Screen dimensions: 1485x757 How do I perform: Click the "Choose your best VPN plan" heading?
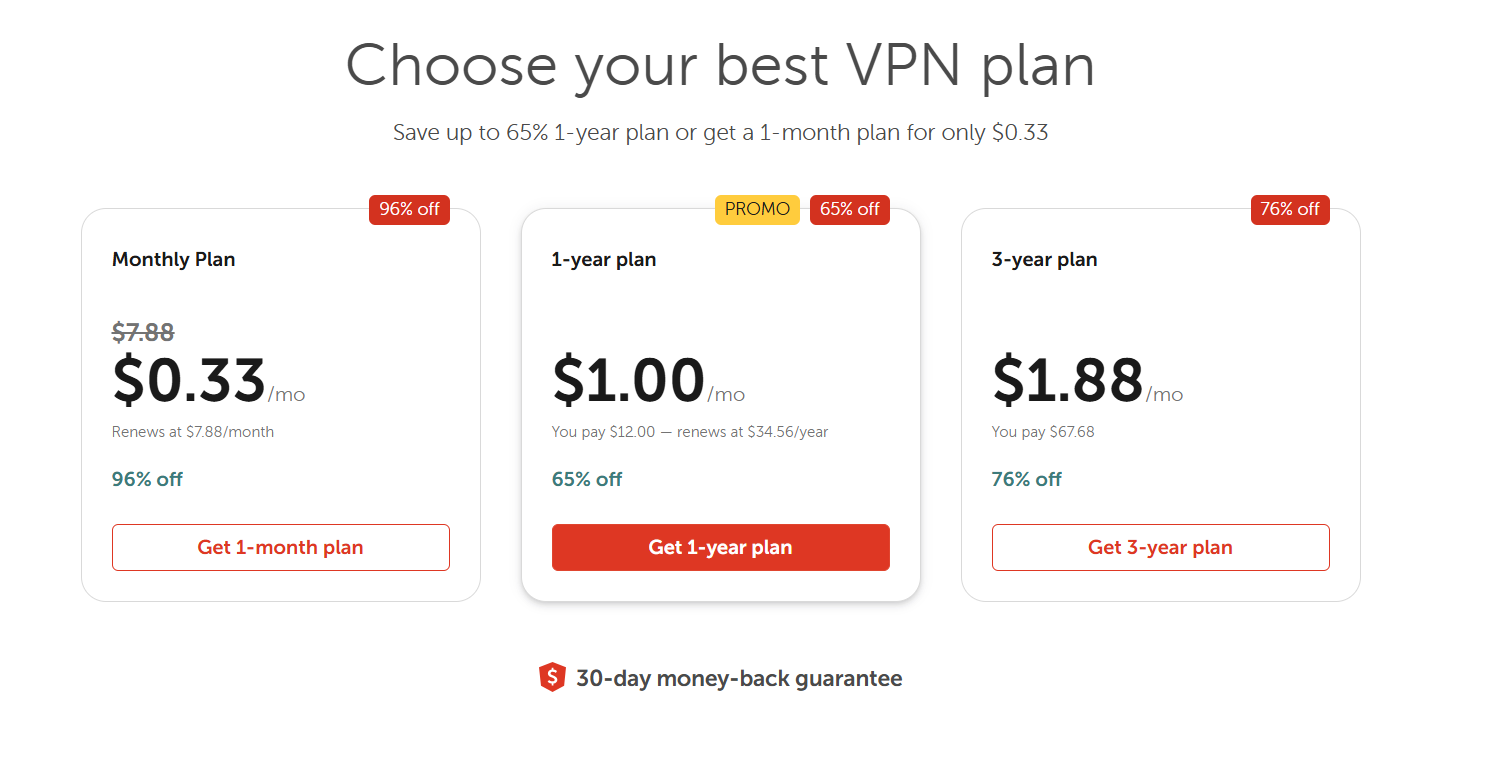(720, 66)
